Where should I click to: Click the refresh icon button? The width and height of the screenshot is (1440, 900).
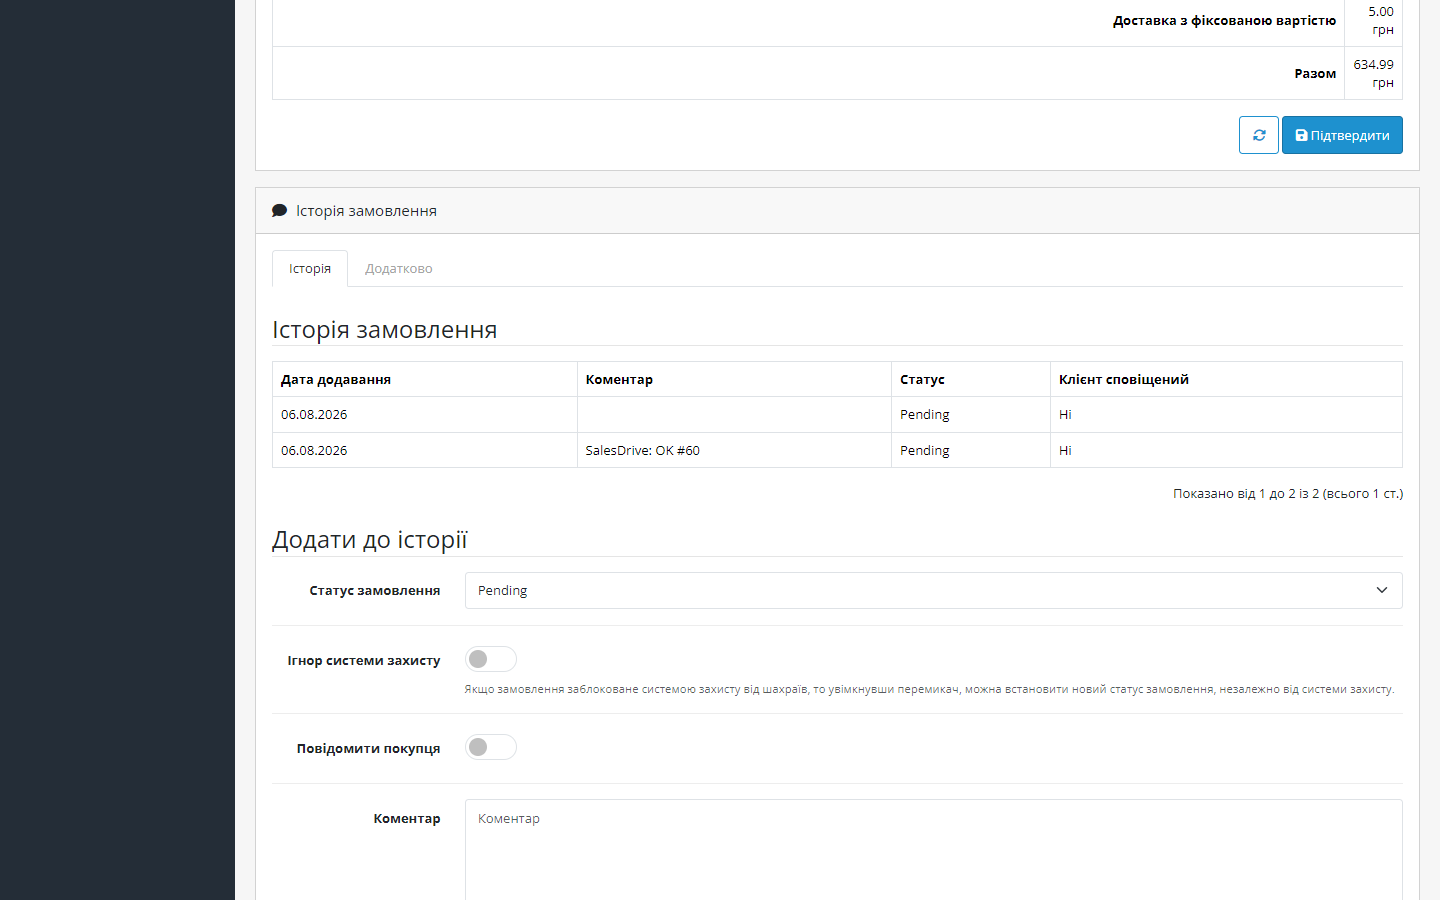click(1259, 135)
